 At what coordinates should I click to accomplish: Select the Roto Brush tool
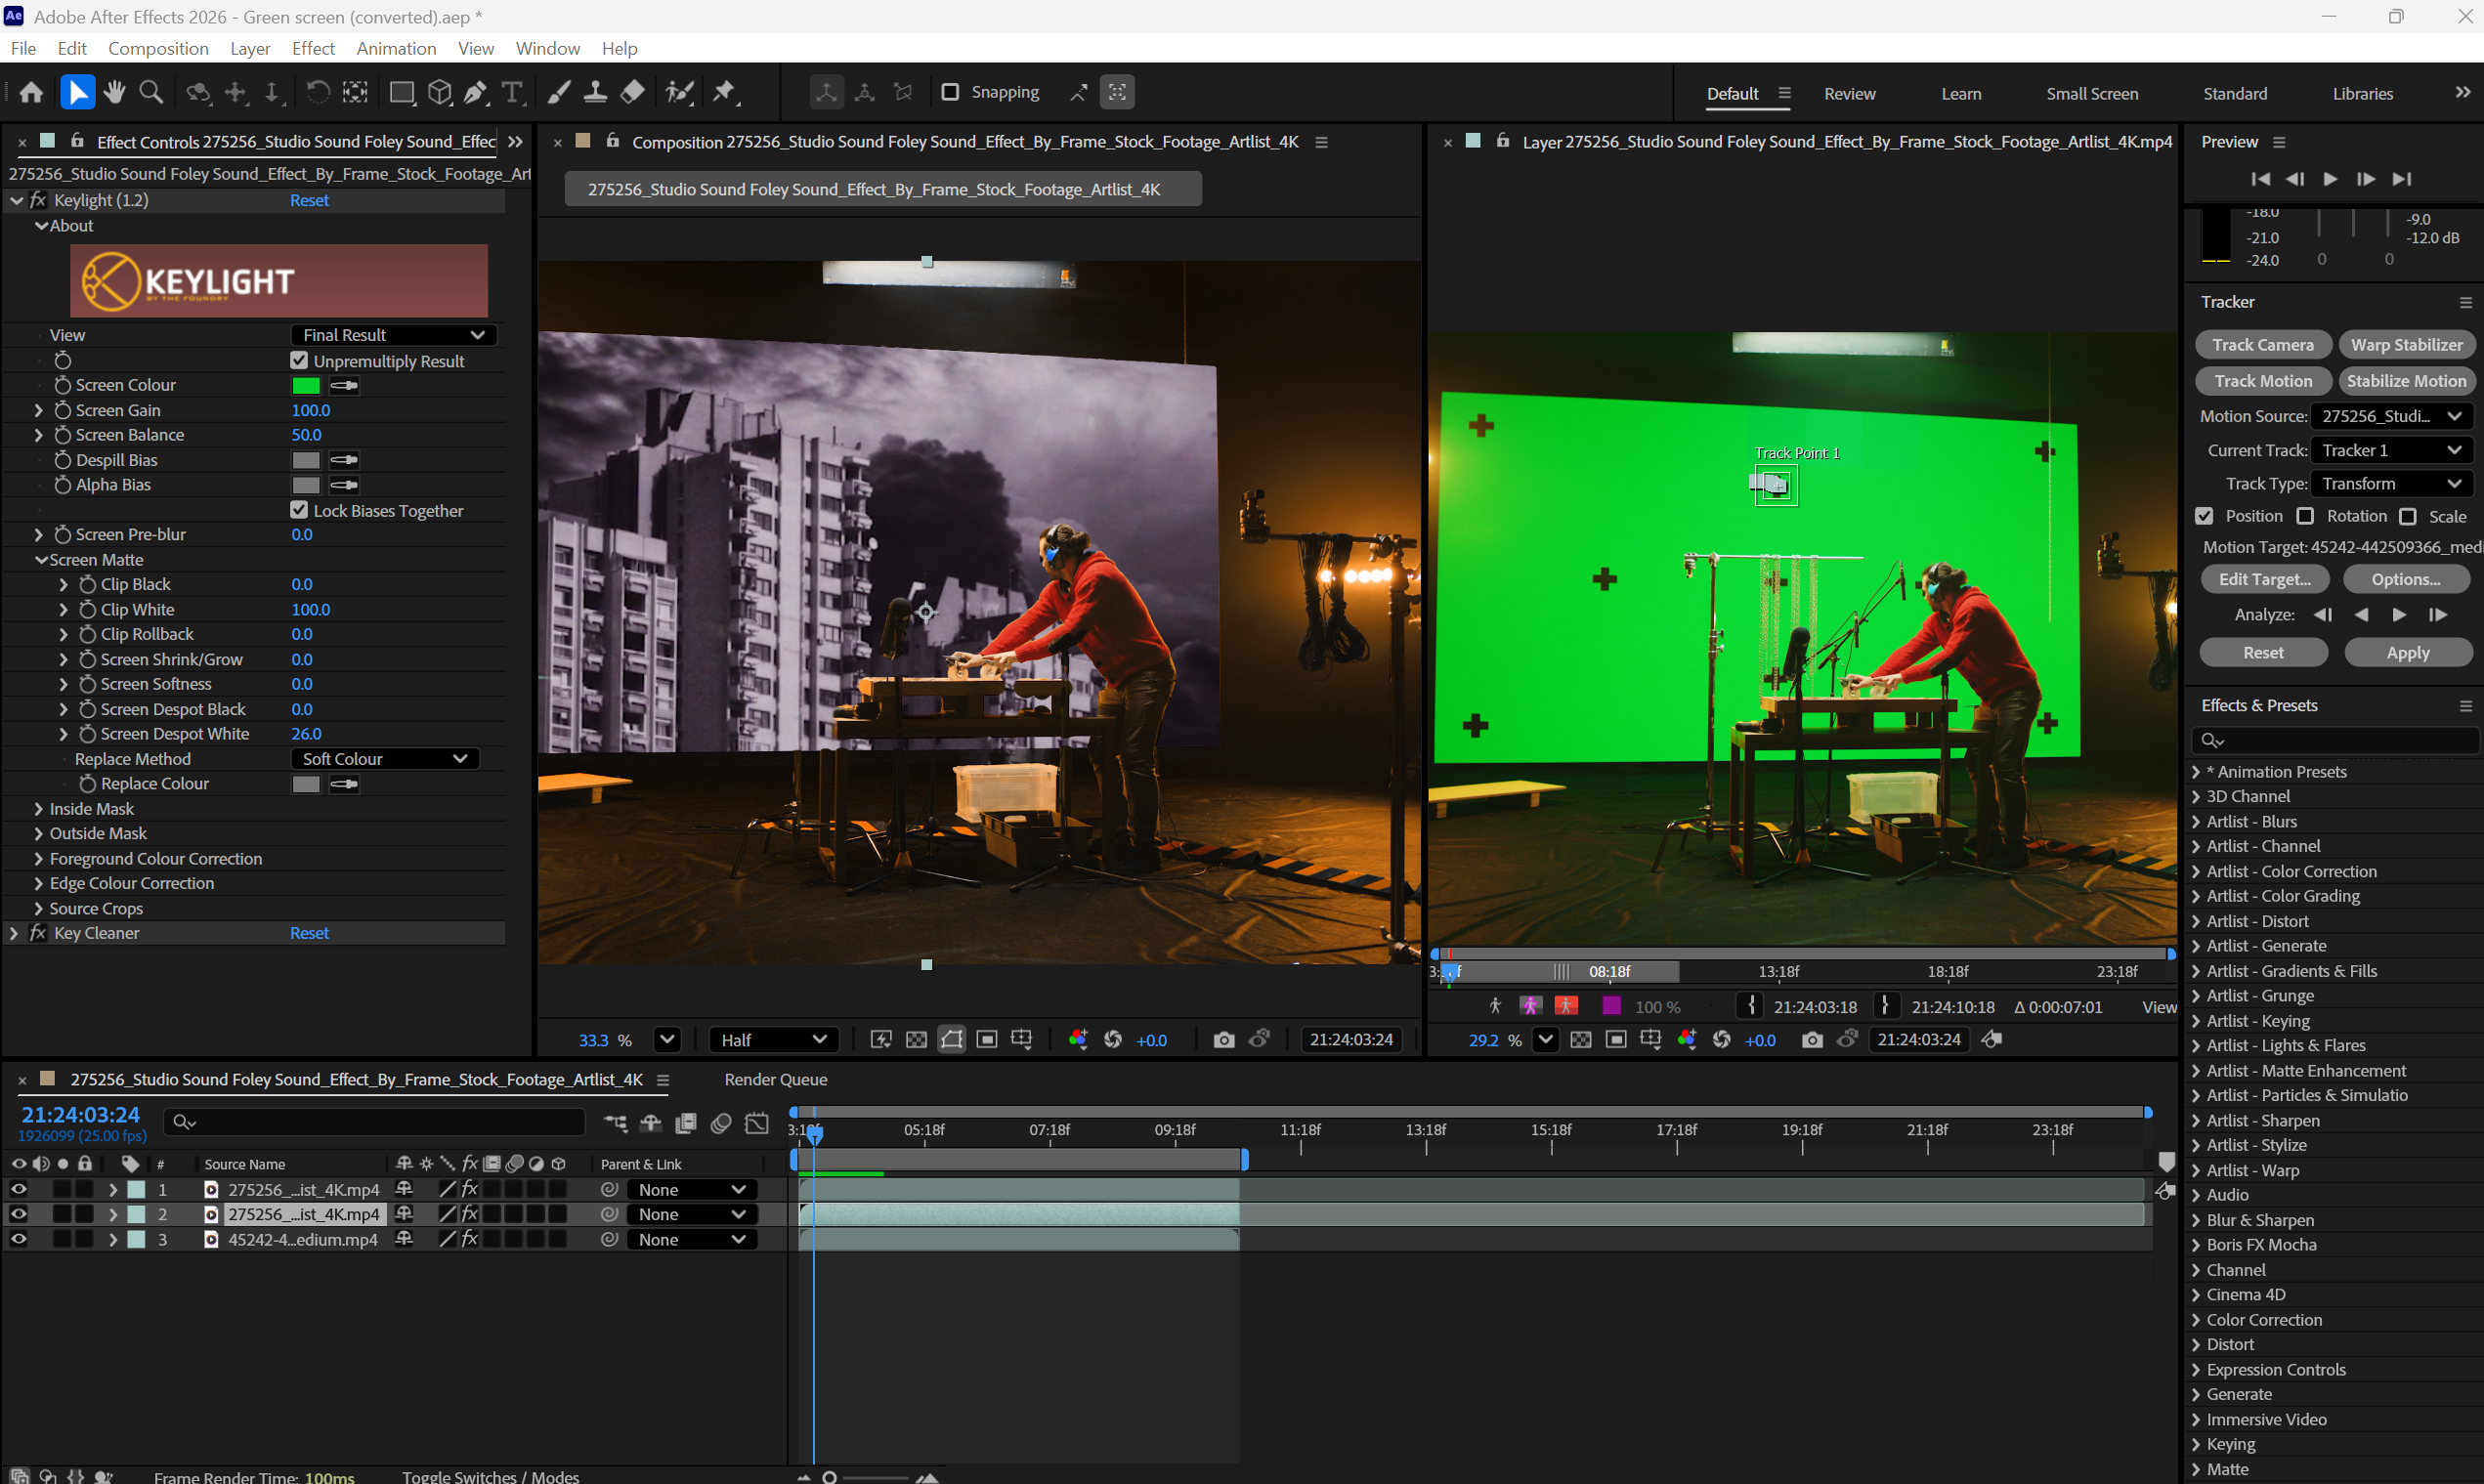[680, 92]
